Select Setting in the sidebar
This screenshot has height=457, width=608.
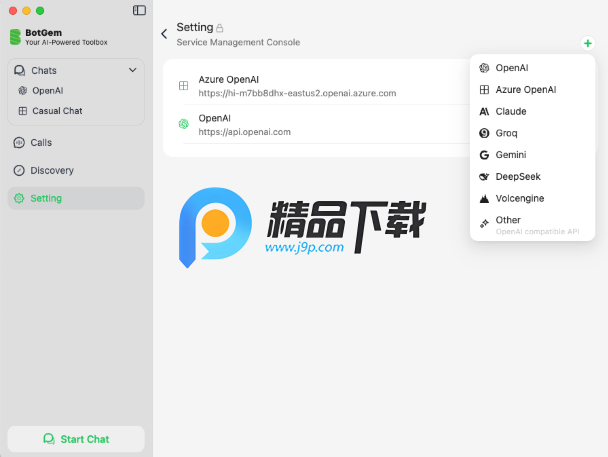[76, 198]
